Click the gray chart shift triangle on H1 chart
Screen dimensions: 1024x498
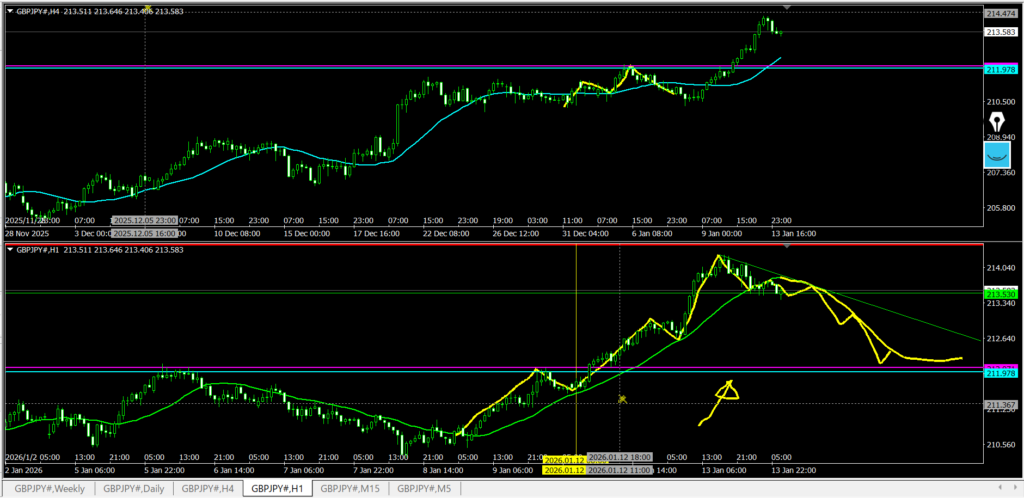click(786, 247)
